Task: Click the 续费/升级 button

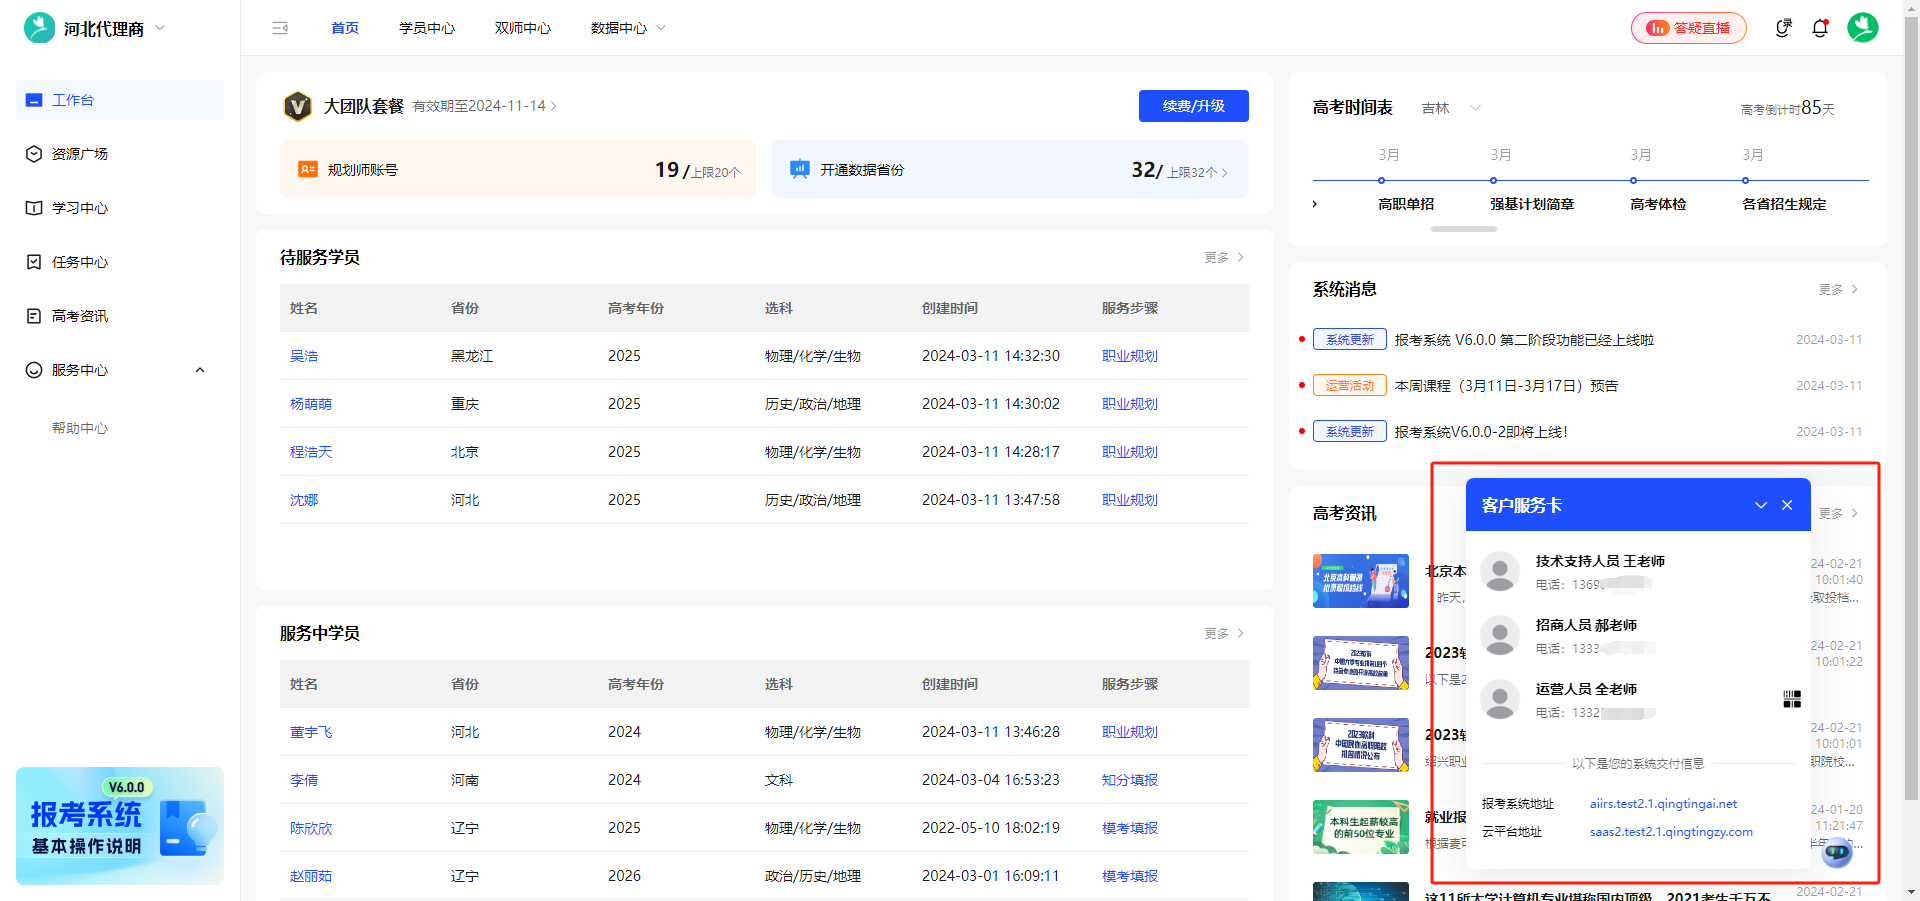Action: coord(1193,106)
